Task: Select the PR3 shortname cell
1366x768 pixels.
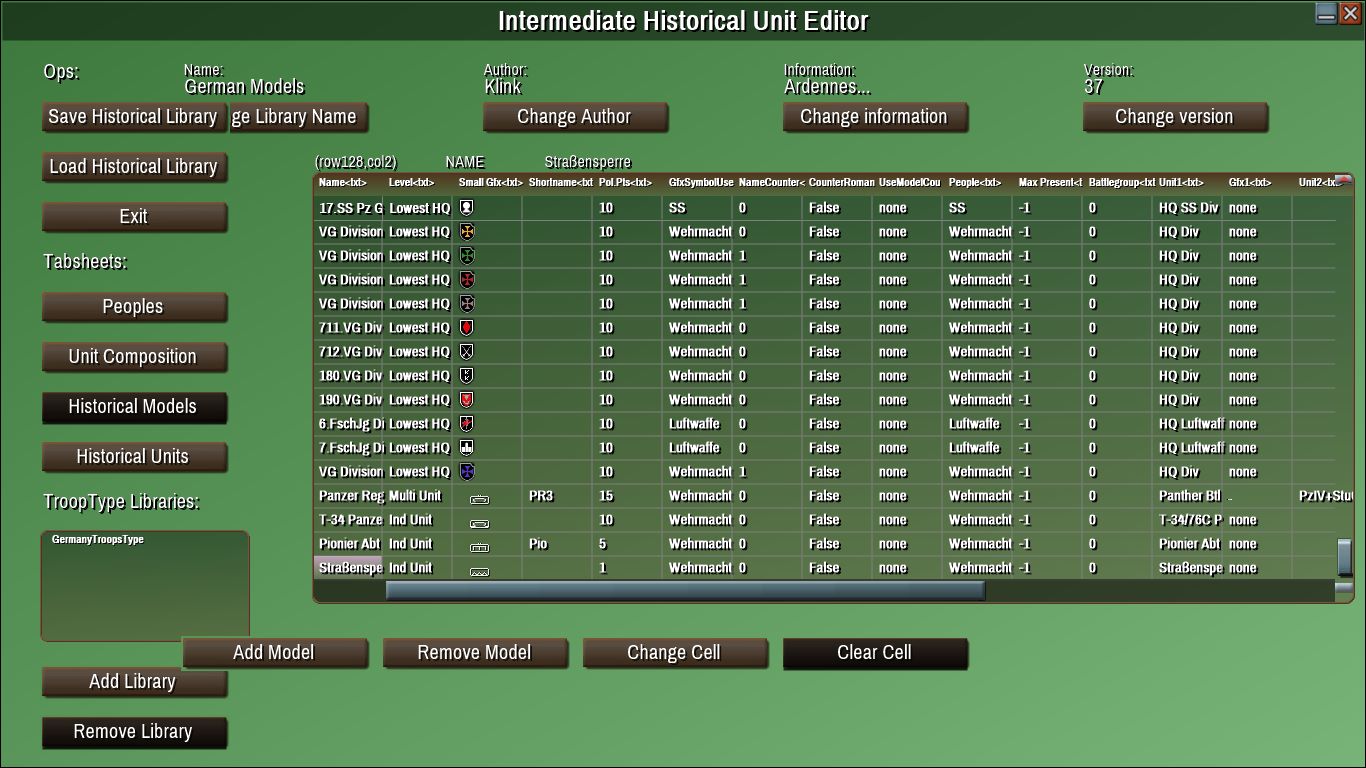Action: click(558, 496)
